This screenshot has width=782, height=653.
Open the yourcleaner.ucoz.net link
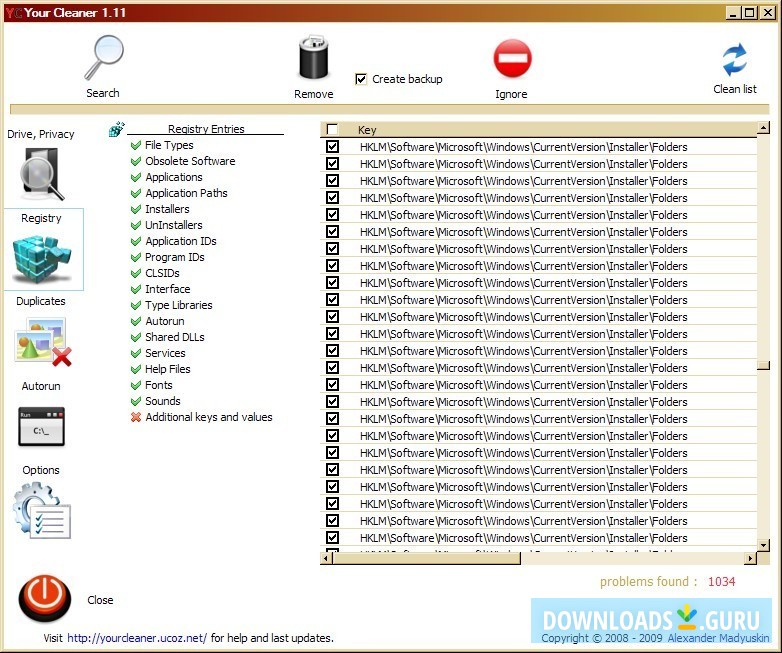click(137, 638)
